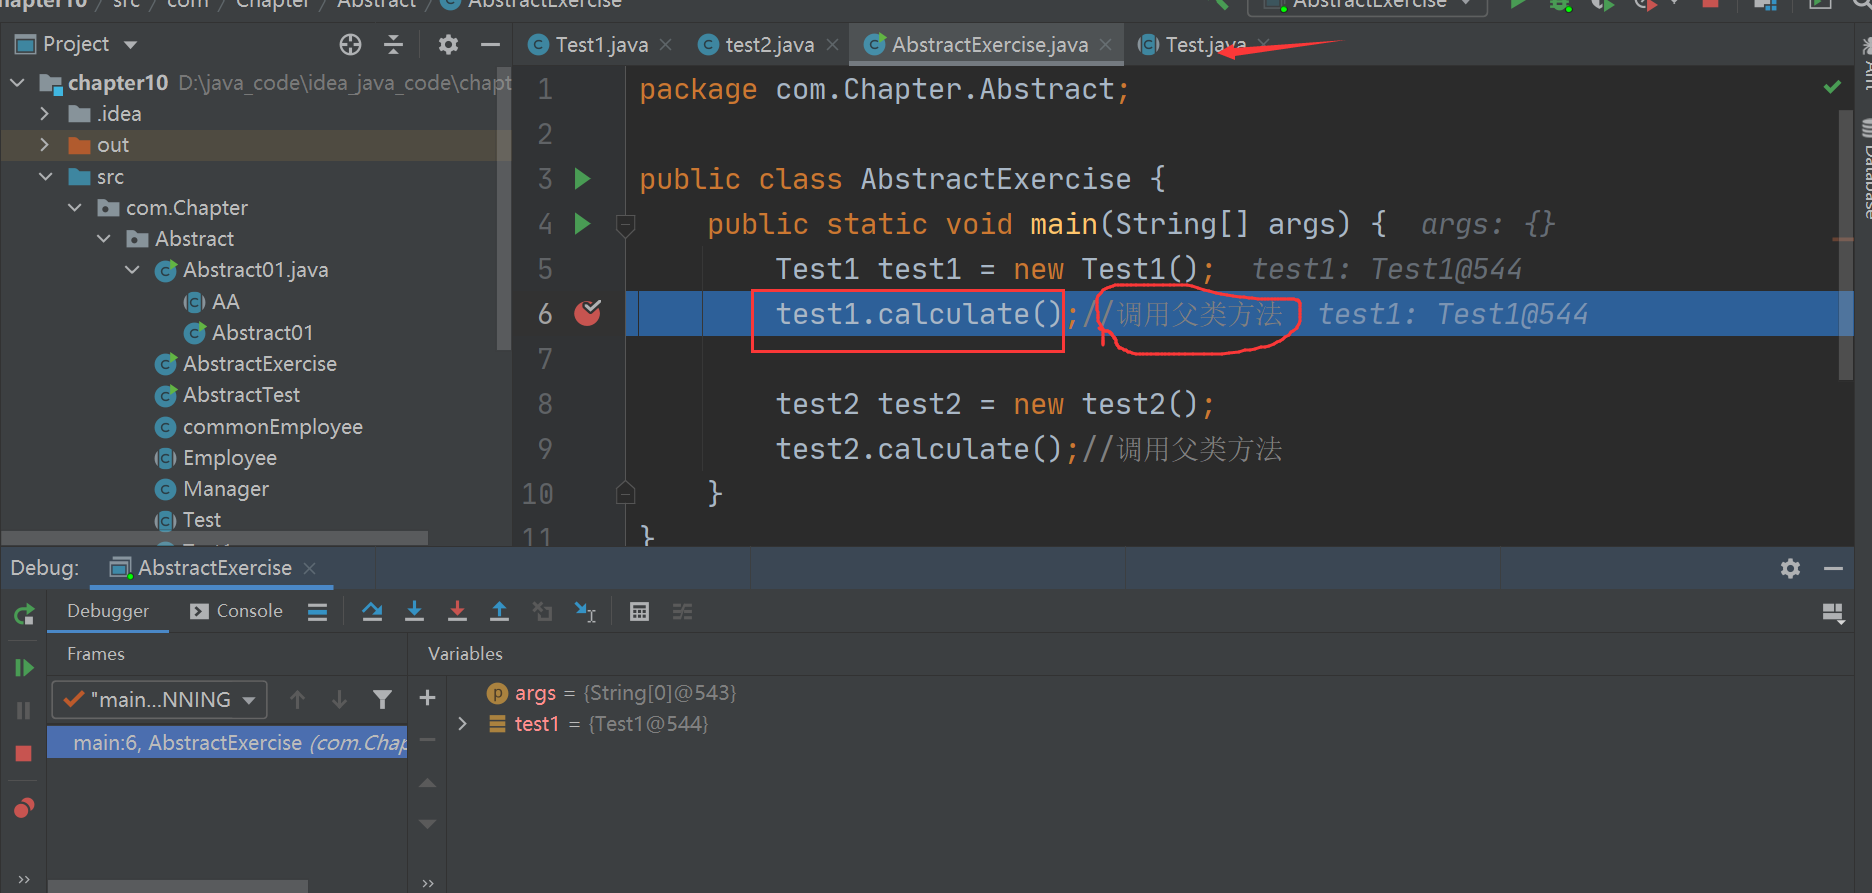Select args variable row
This screenshot has width=1872, height=893.
(611, 693)
